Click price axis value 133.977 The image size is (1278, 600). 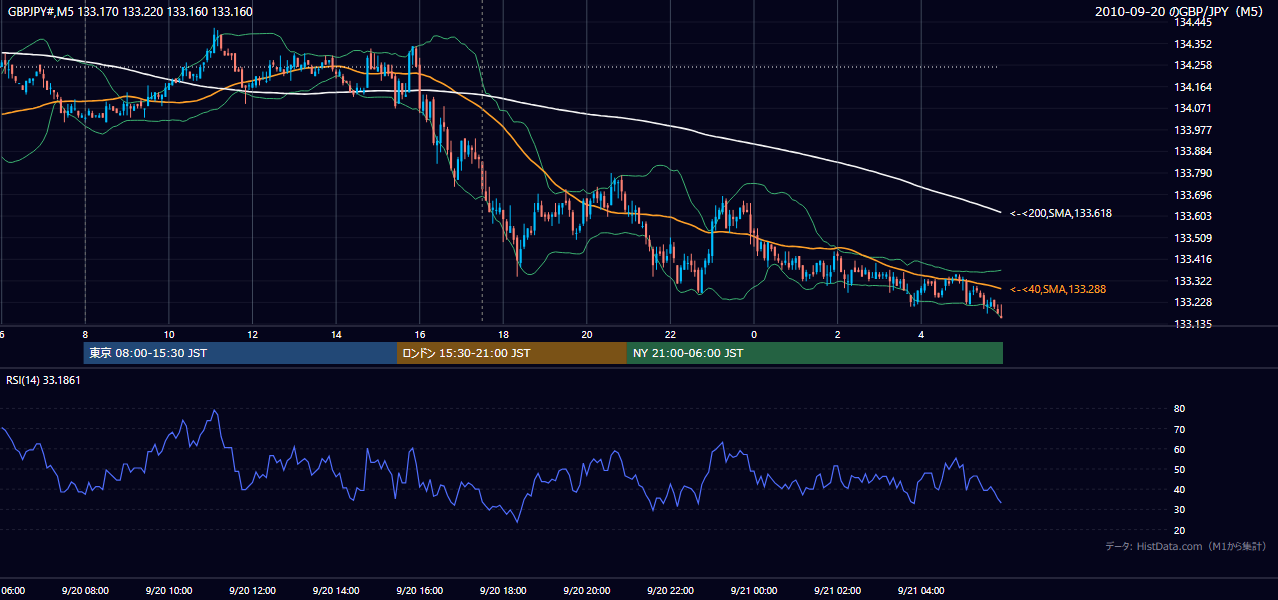point(1192,130)
